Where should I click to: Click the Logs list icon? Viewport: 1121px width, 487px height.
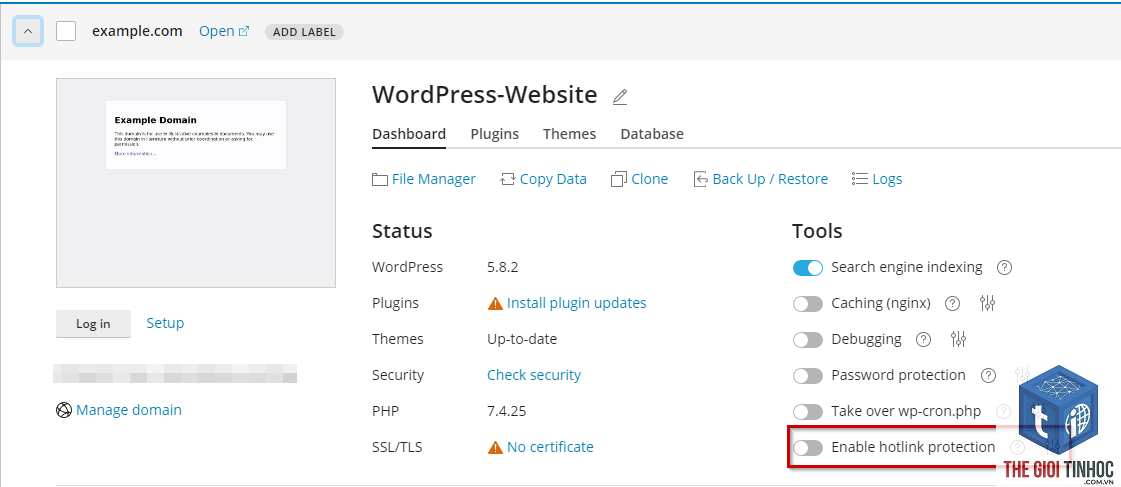[859, 179]
